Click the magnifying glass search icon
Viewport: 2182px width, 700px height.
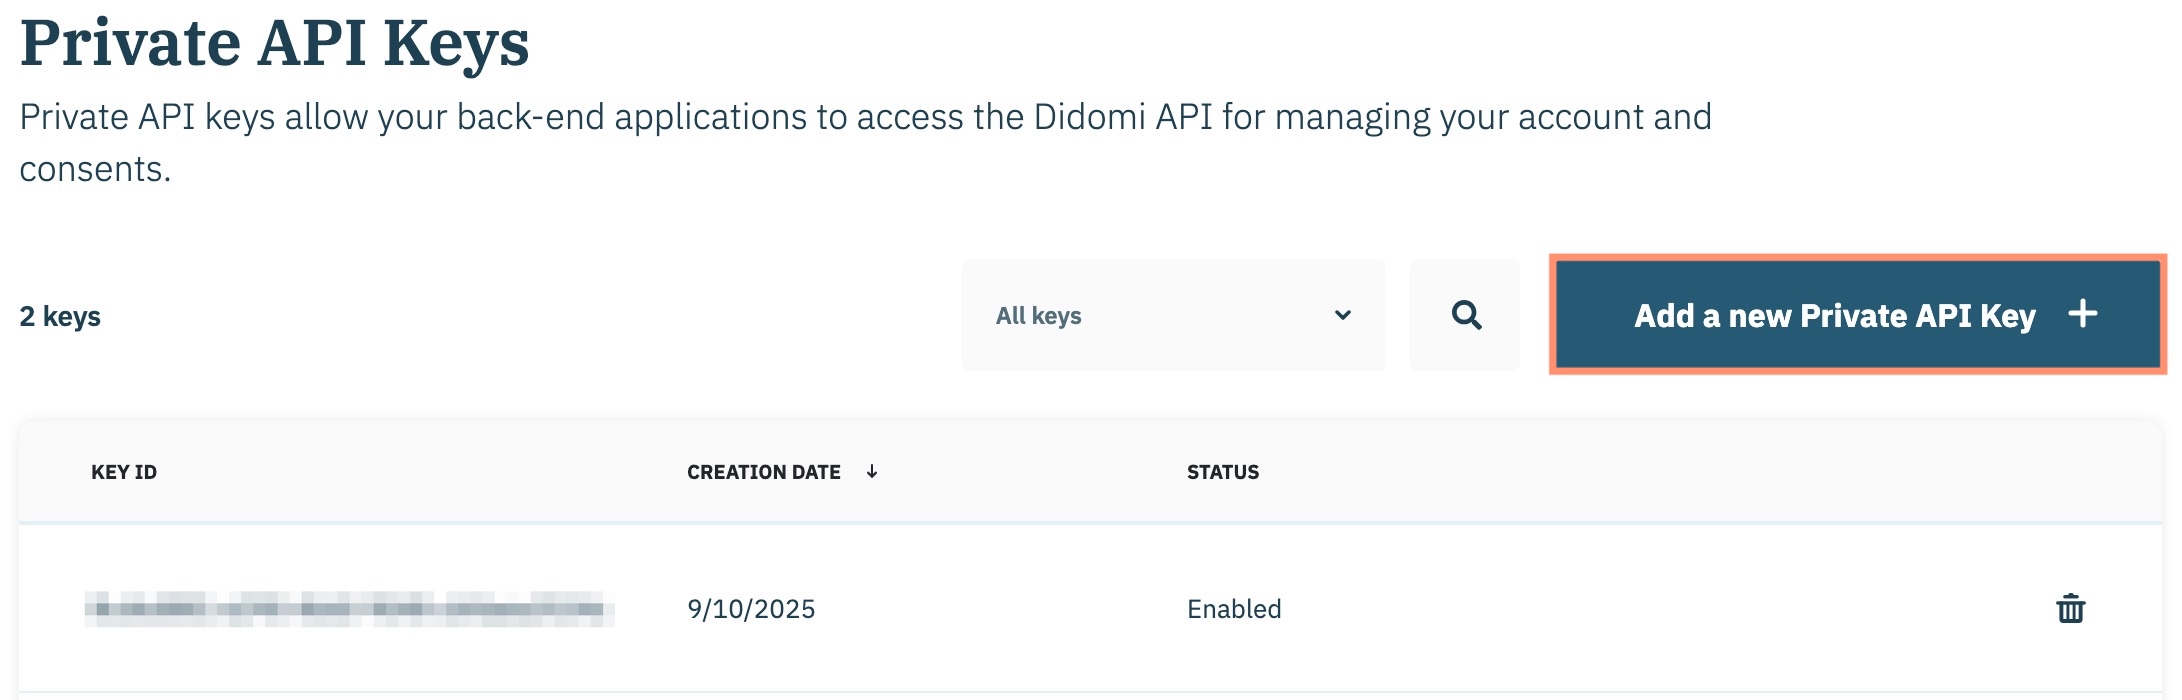[1466, 315]
